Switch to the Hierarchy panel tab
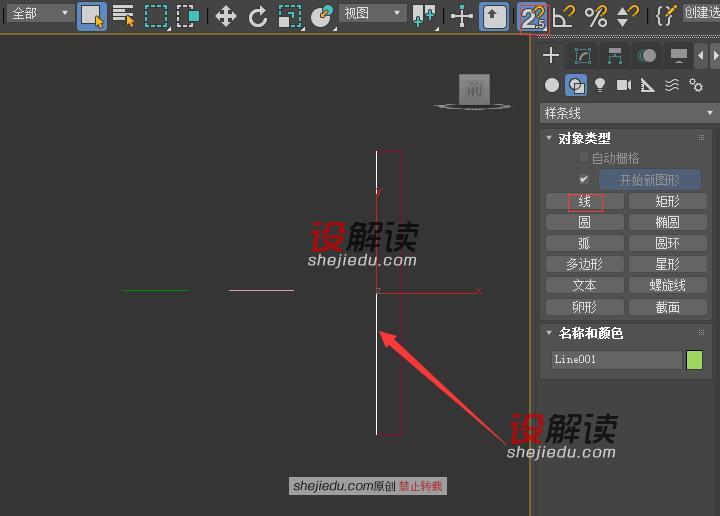 click(x=614, y=56)
